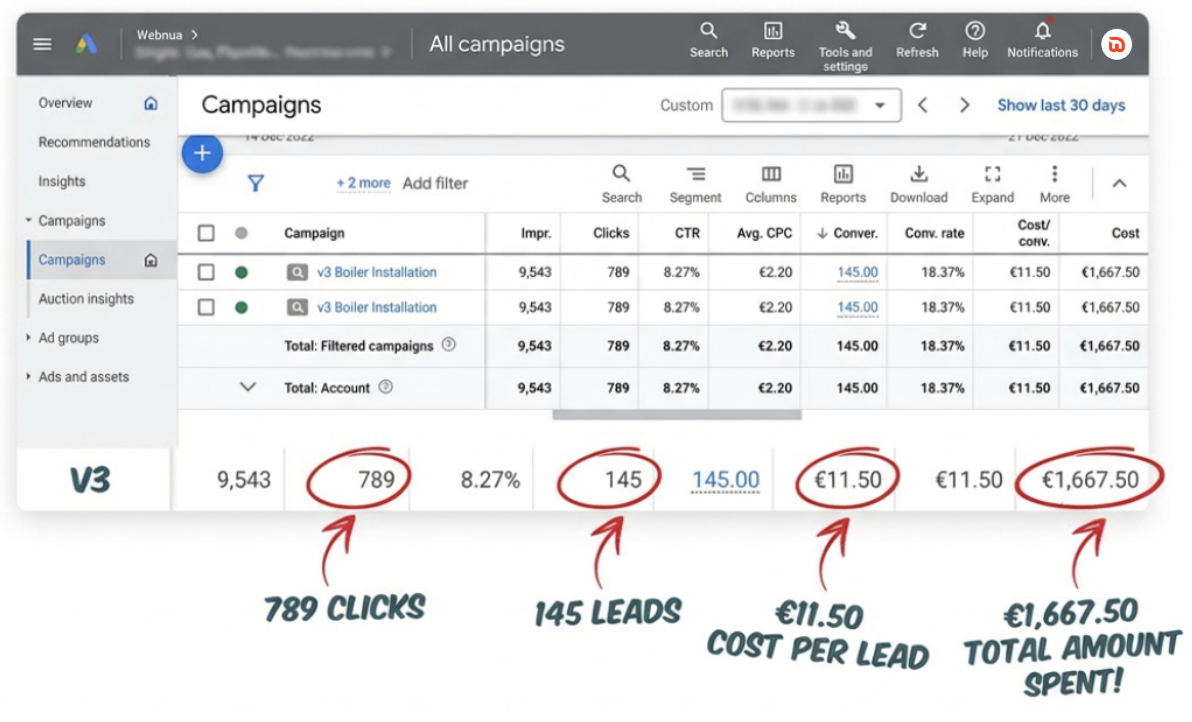Click the horizontal scrollbar under the table
The width and height of the screenshot is (1192, 722).
click(x=676, y=414)
